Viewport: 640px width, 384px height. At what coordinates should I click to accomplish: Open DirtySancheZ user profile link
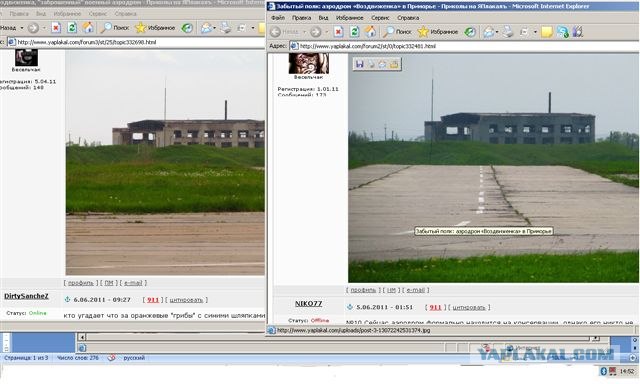[x=26, y=296]
